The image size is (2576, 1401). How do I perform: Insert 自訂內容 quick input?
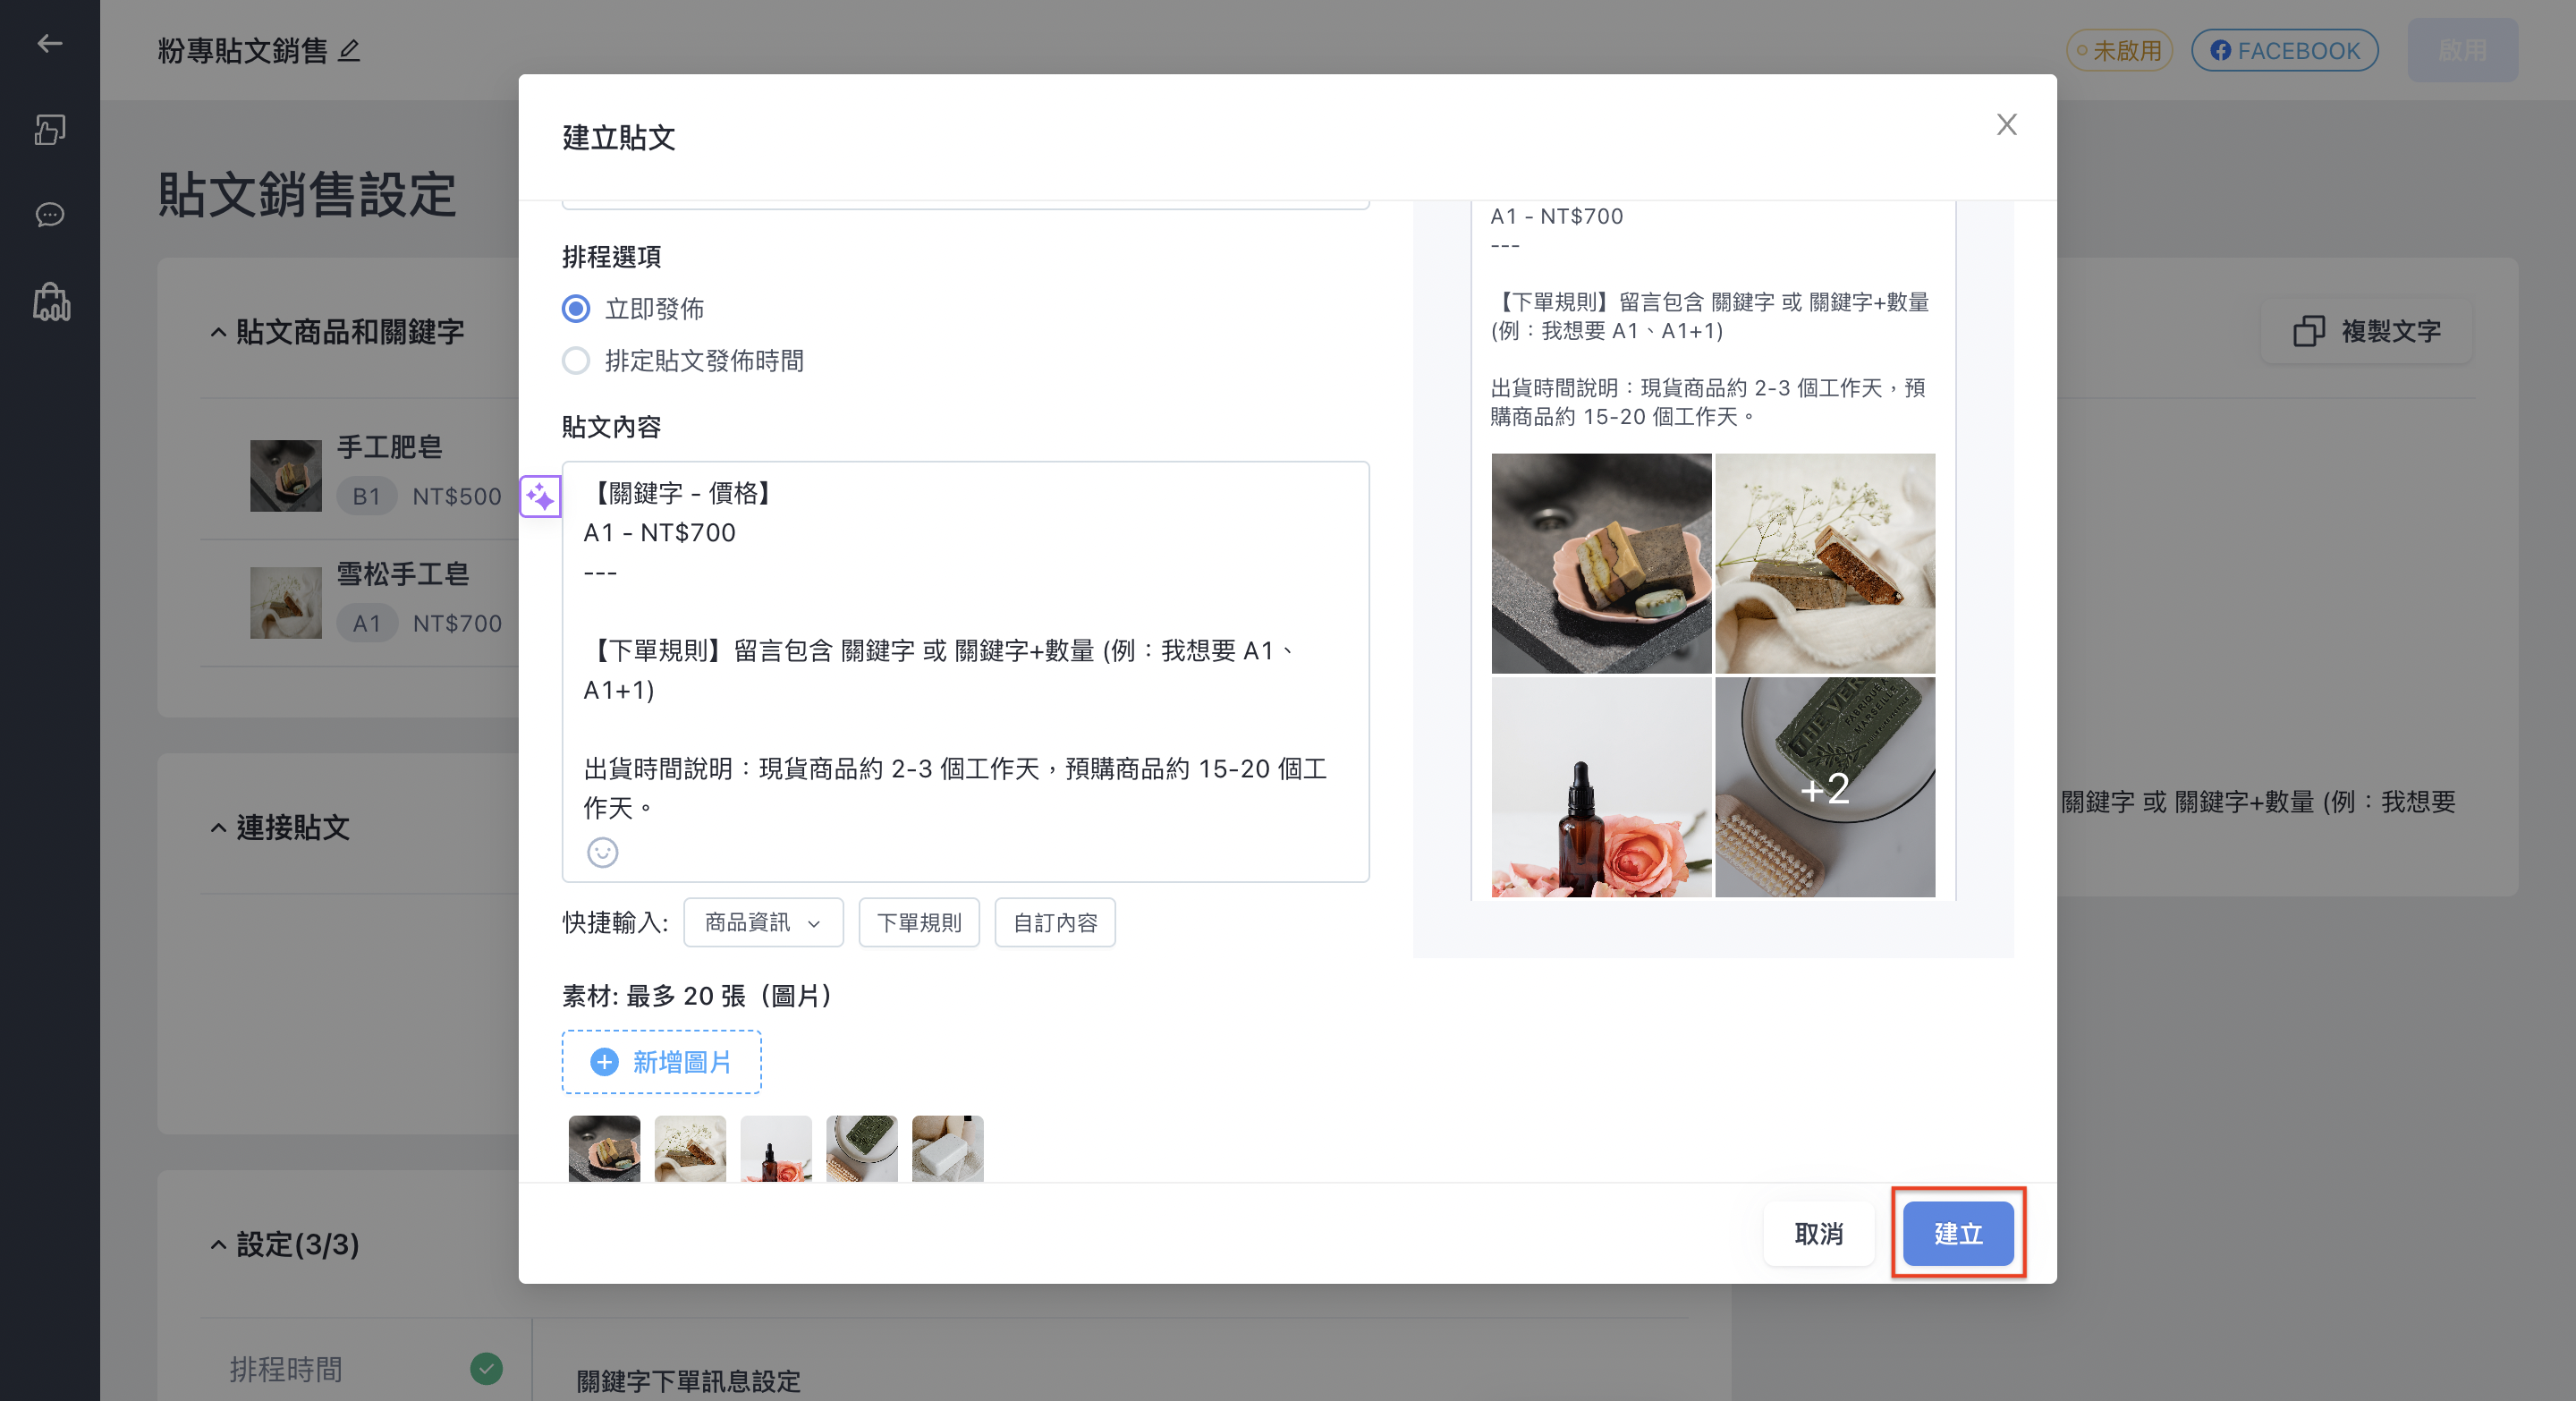coord(1055,922)
